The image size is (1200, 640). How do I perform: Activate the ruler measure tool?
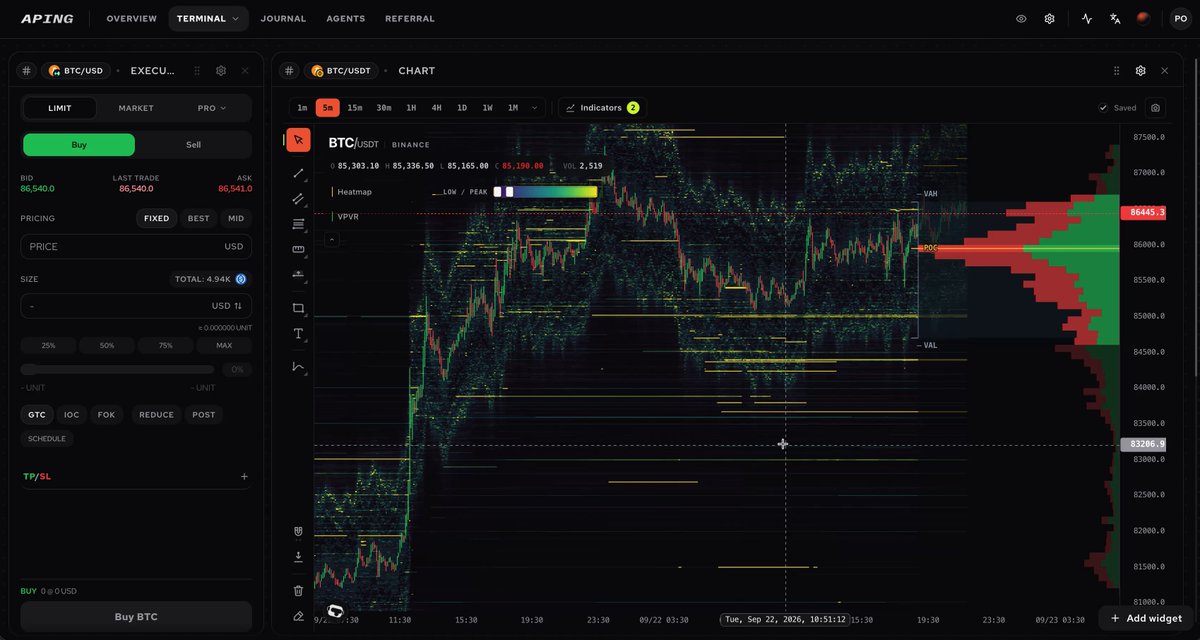(x=298, y=249)
